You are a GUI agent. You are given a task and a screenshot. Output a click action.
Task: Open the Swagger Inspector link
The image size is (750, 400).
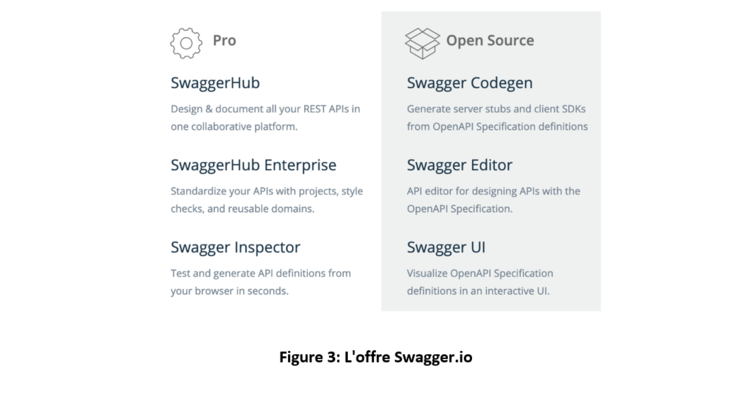click(235, 247)
